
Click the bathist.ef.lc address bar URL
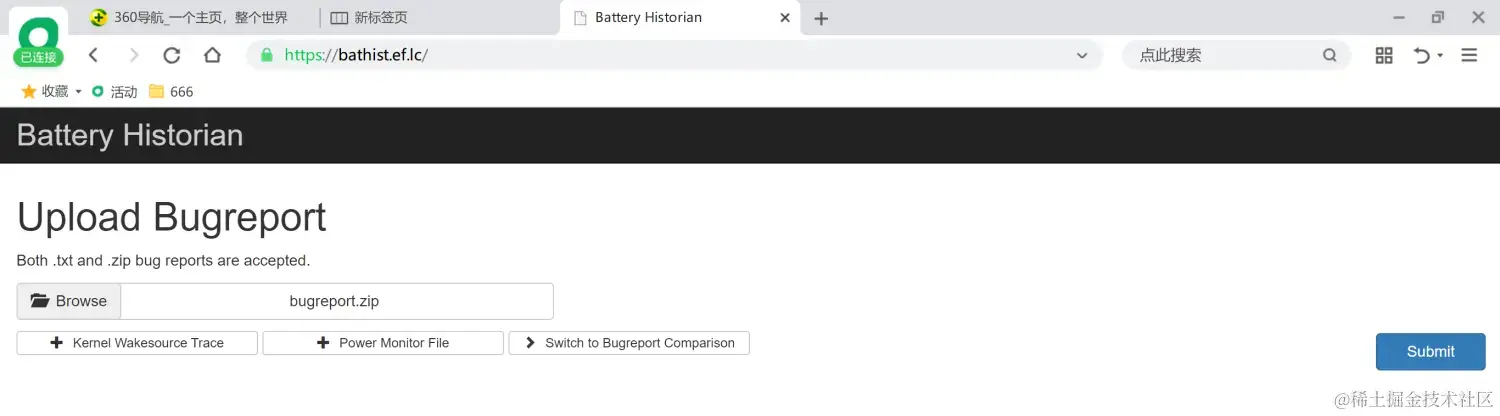(356, 56)
